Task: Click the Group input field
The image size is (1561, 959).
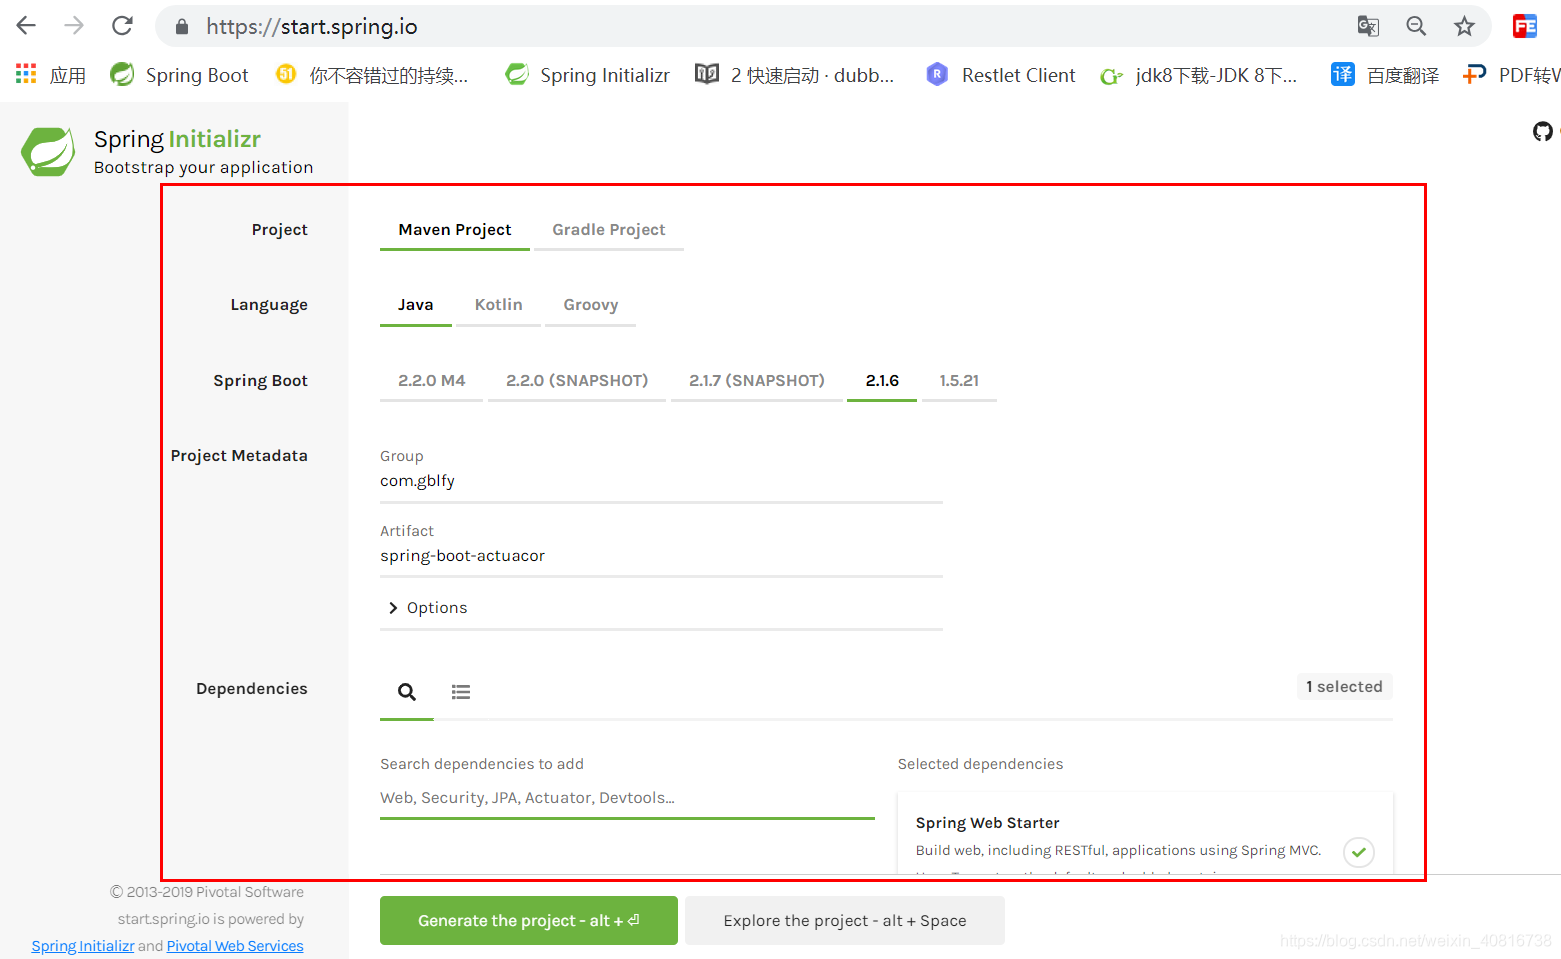Action: pyautogui.click(x=661, y=481)
